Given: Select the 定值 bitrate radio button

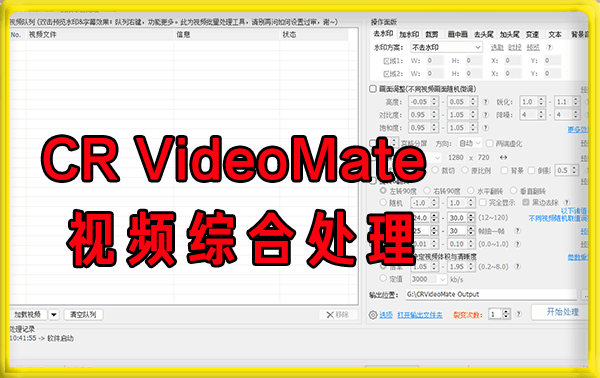Looking at the screenshot, I should [383, 279].
